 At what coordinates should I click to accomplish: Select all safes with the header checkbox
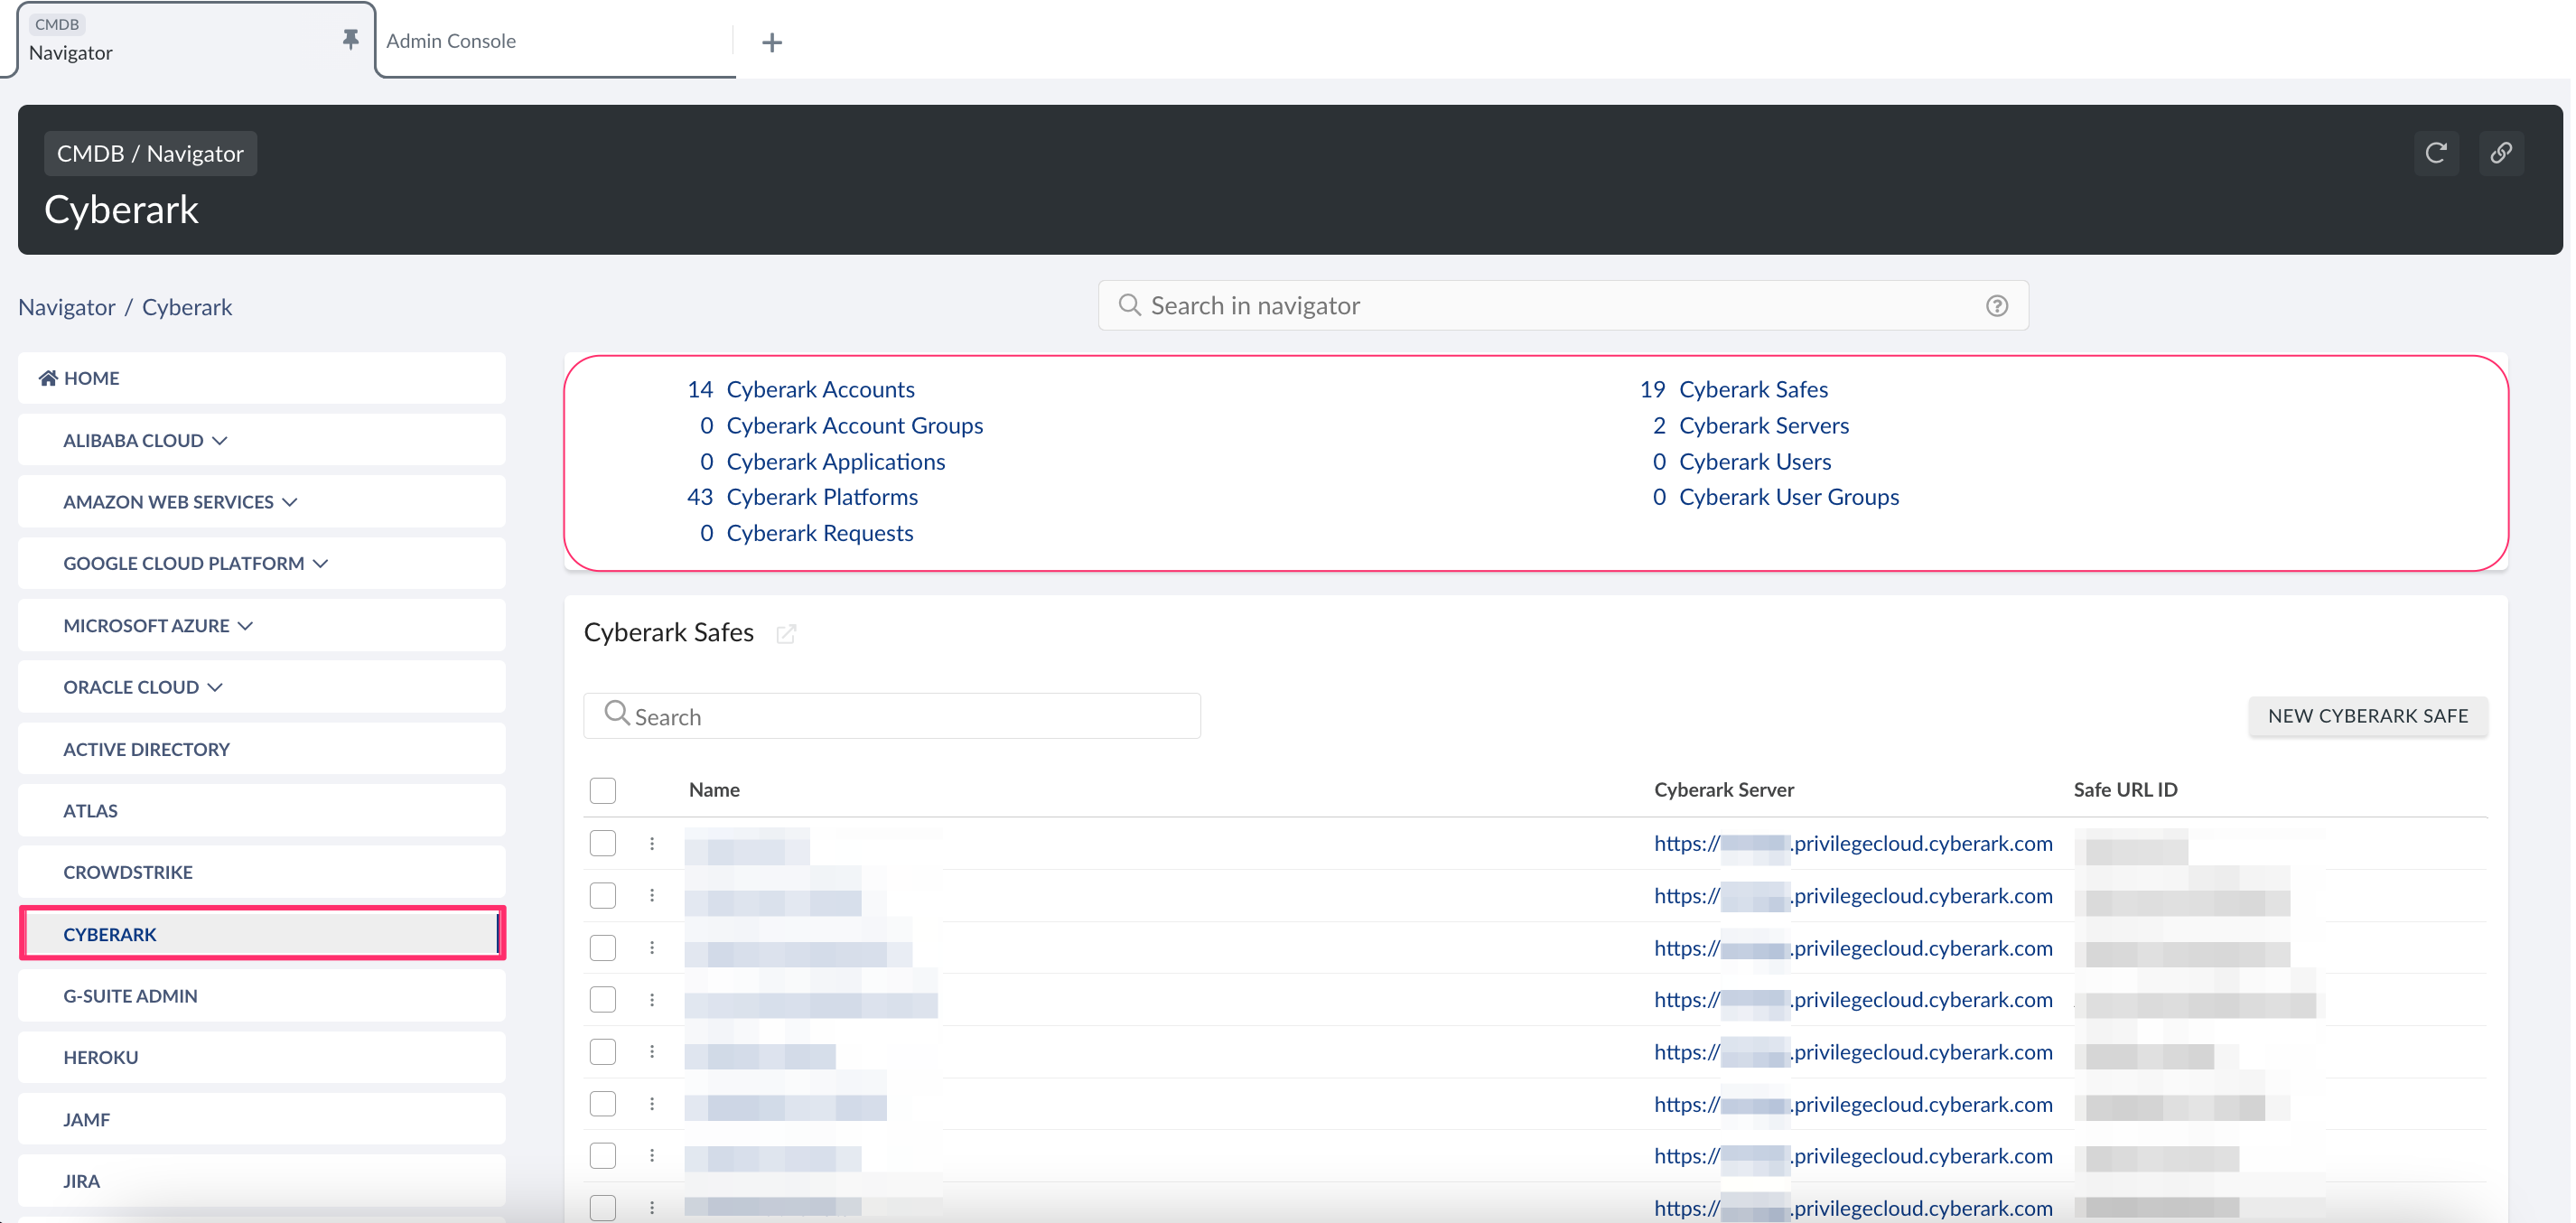[x=603, y=790]
